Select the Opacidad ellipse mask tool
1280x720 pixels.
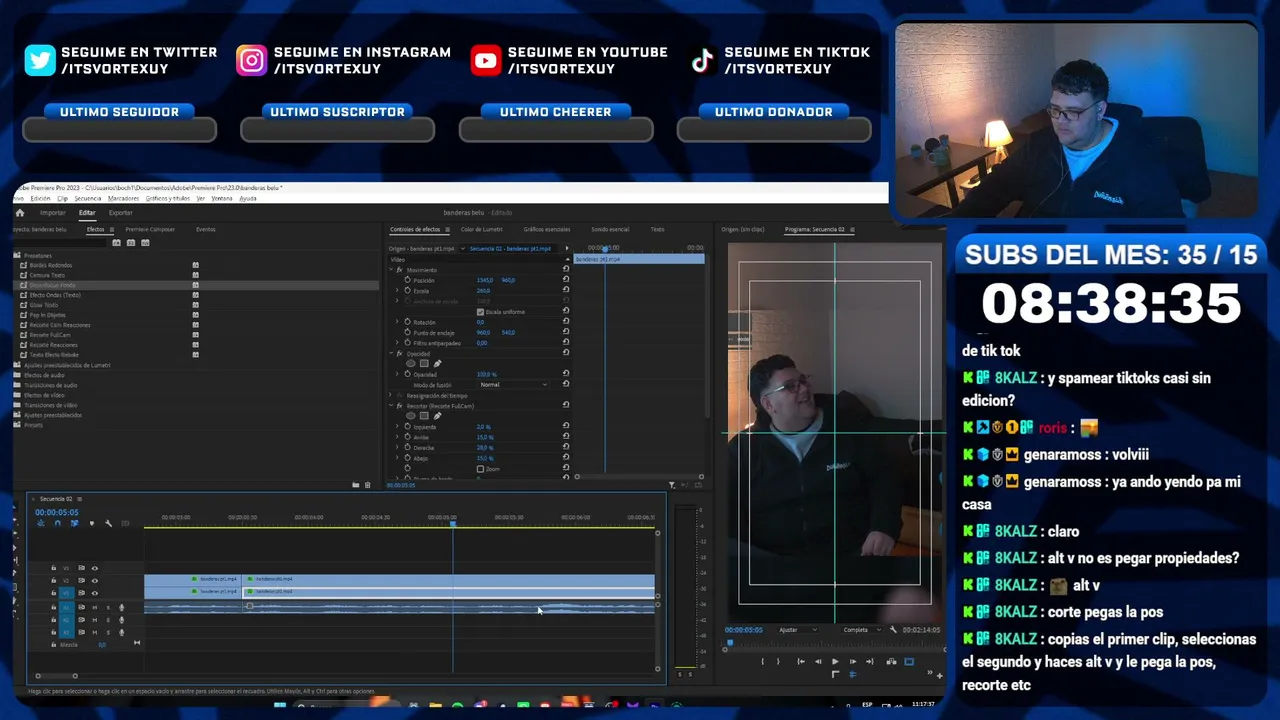(x=410, y=363)
